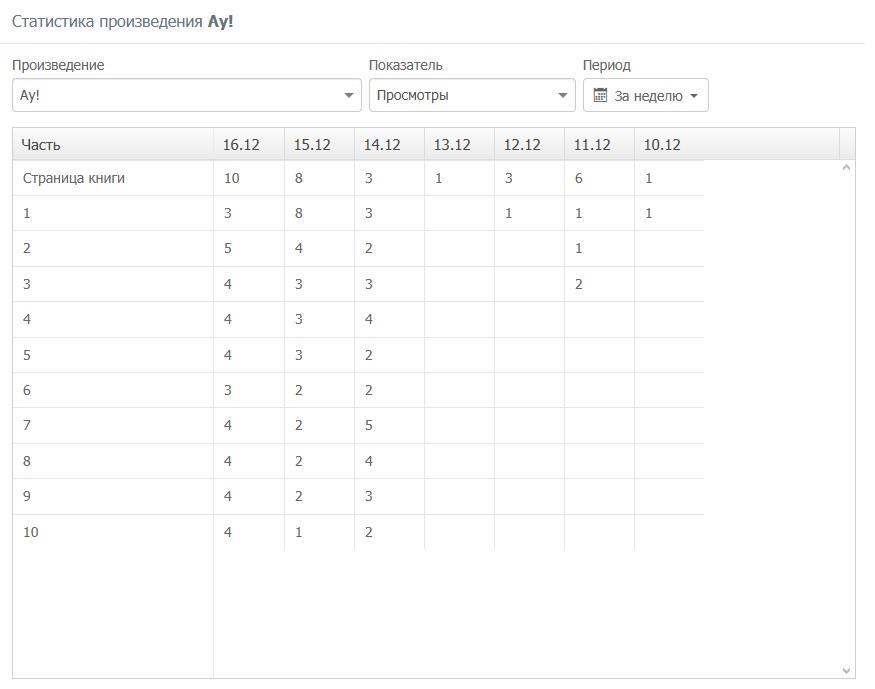Click the 16.12 cell for Страница книги
This screenshot has width=875, height=689.
[x=232, y=178]
